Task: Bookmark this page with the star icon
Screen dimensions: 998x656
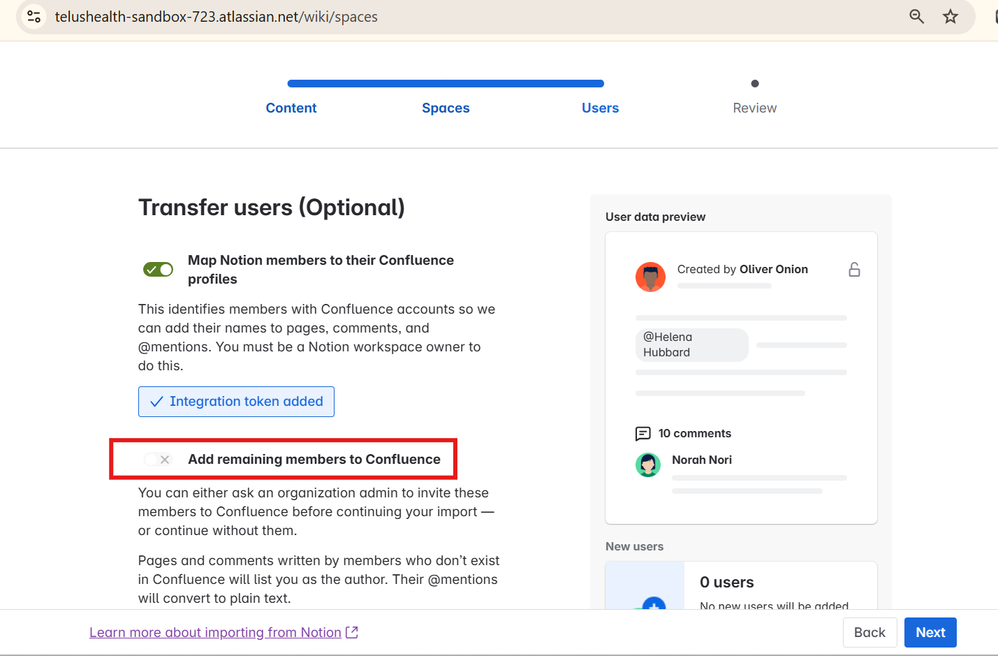Action: [950, 17]
